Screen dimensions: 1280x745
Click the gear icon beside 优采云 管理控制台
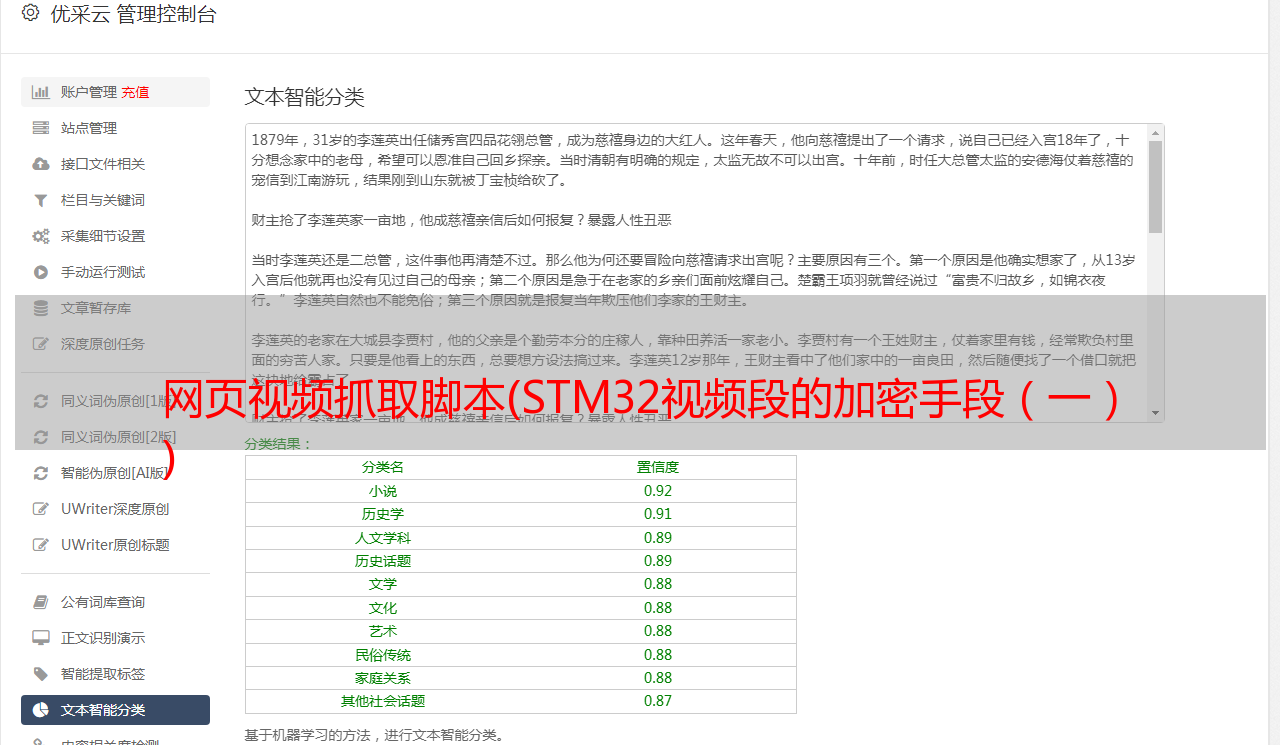tap(30, 14)
